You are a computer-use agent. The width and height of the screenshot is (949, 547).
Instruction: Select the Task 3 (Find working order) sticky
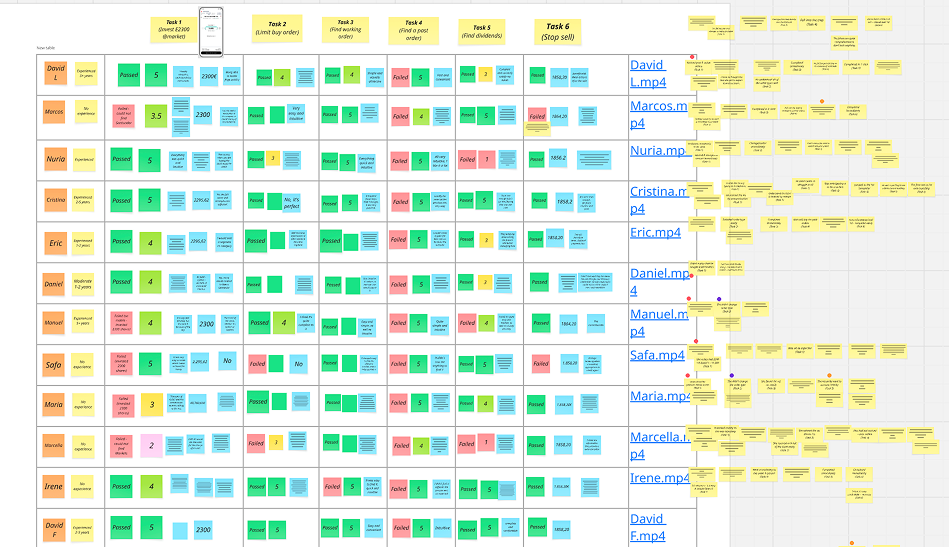tap(345, 29)
